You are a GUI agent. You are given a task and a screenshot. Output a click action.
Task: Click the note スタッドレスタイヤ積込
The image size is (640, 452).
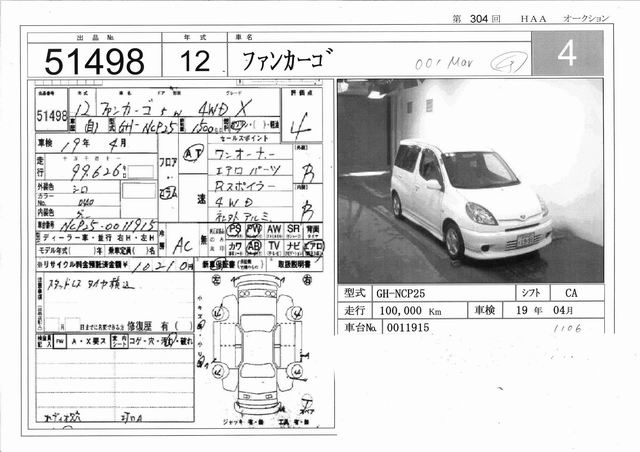coord(91,285)
